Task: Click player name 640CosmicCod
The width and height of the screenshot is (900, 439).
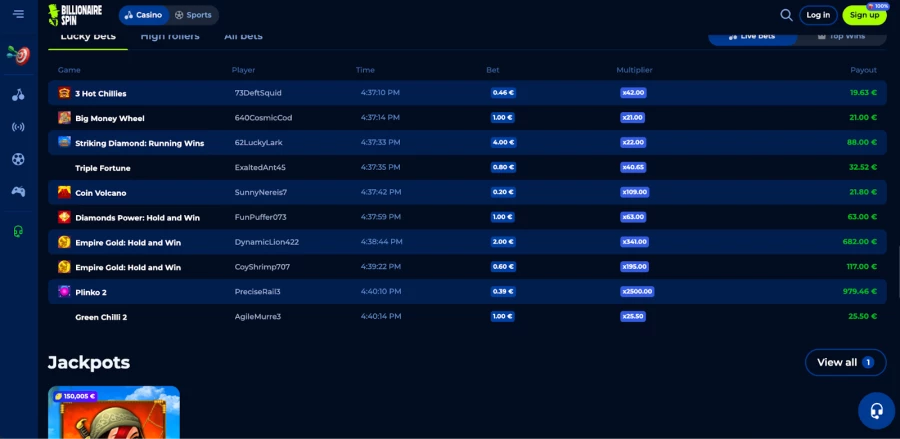Action: (263, 118)
